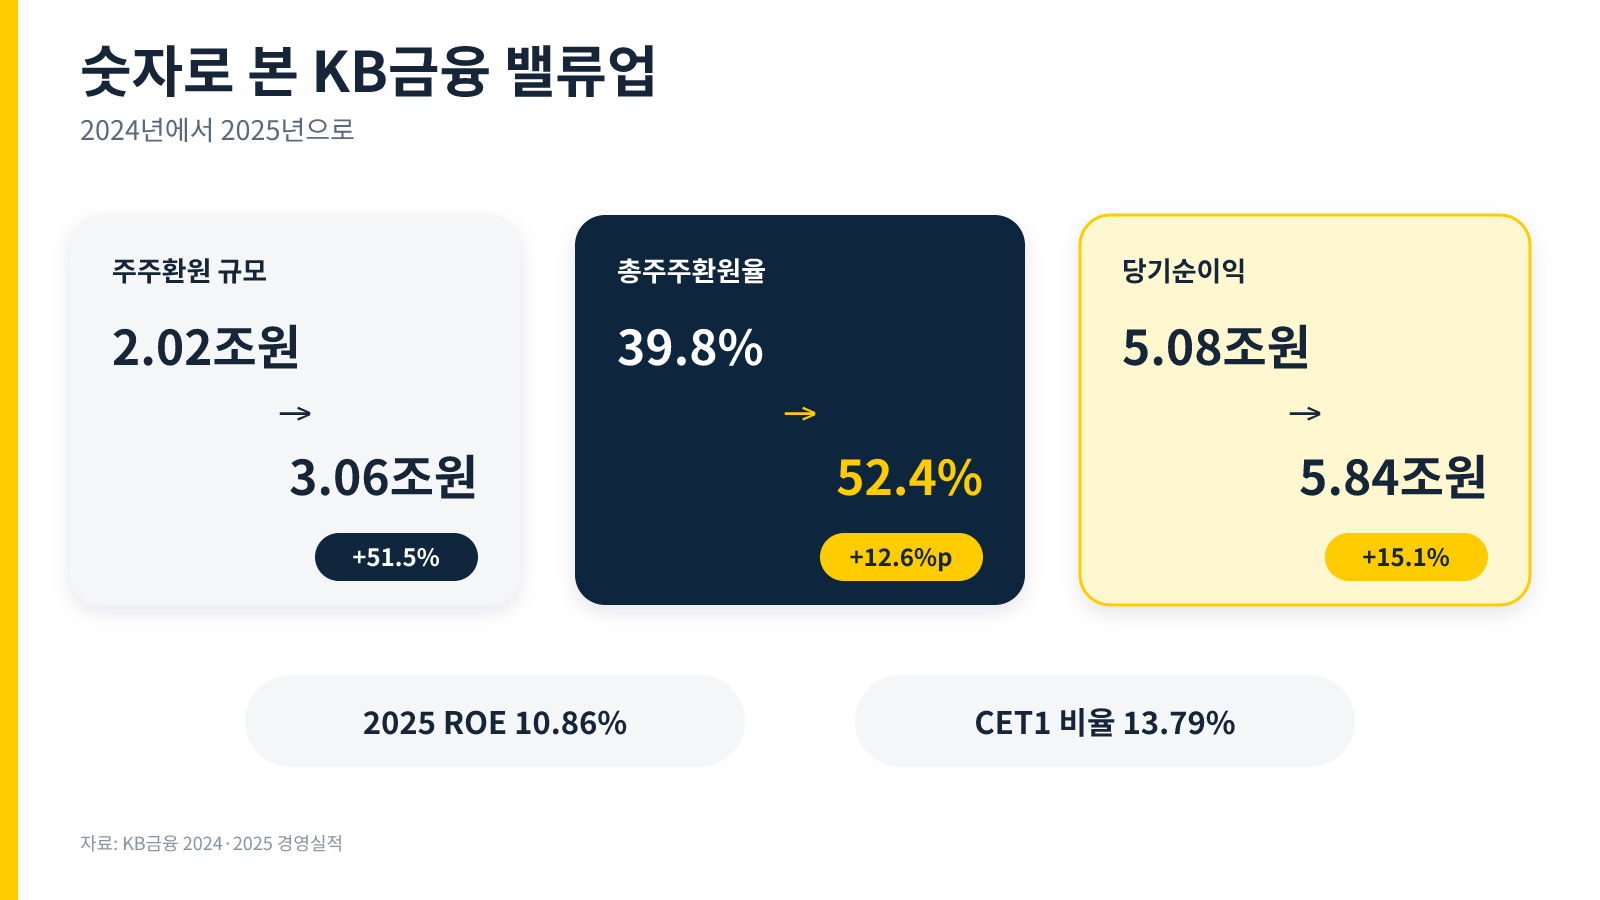Click the CET1 비율 13.79% pill

coord(1105,721)
